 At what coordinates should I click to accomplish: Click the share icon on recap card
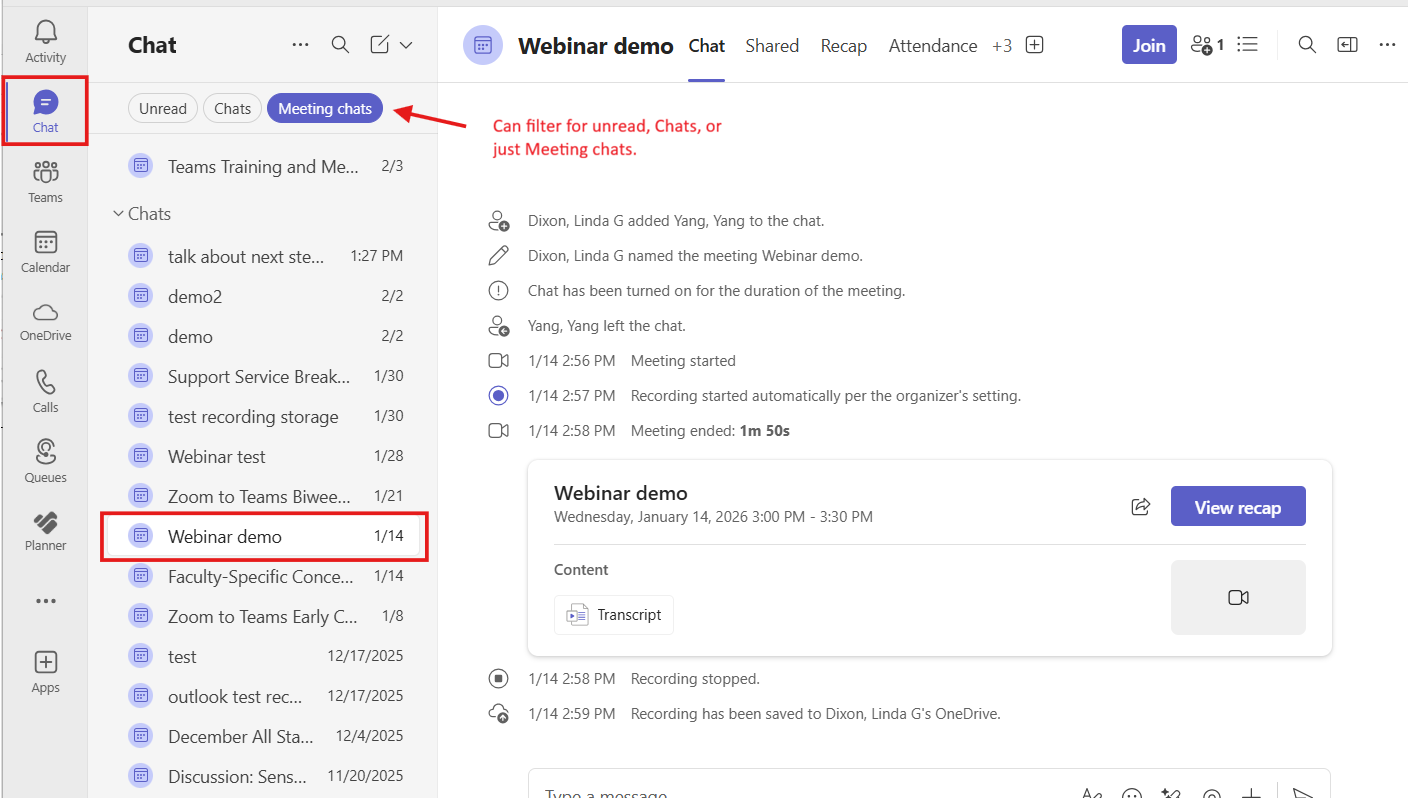[x=1140, y=506]
